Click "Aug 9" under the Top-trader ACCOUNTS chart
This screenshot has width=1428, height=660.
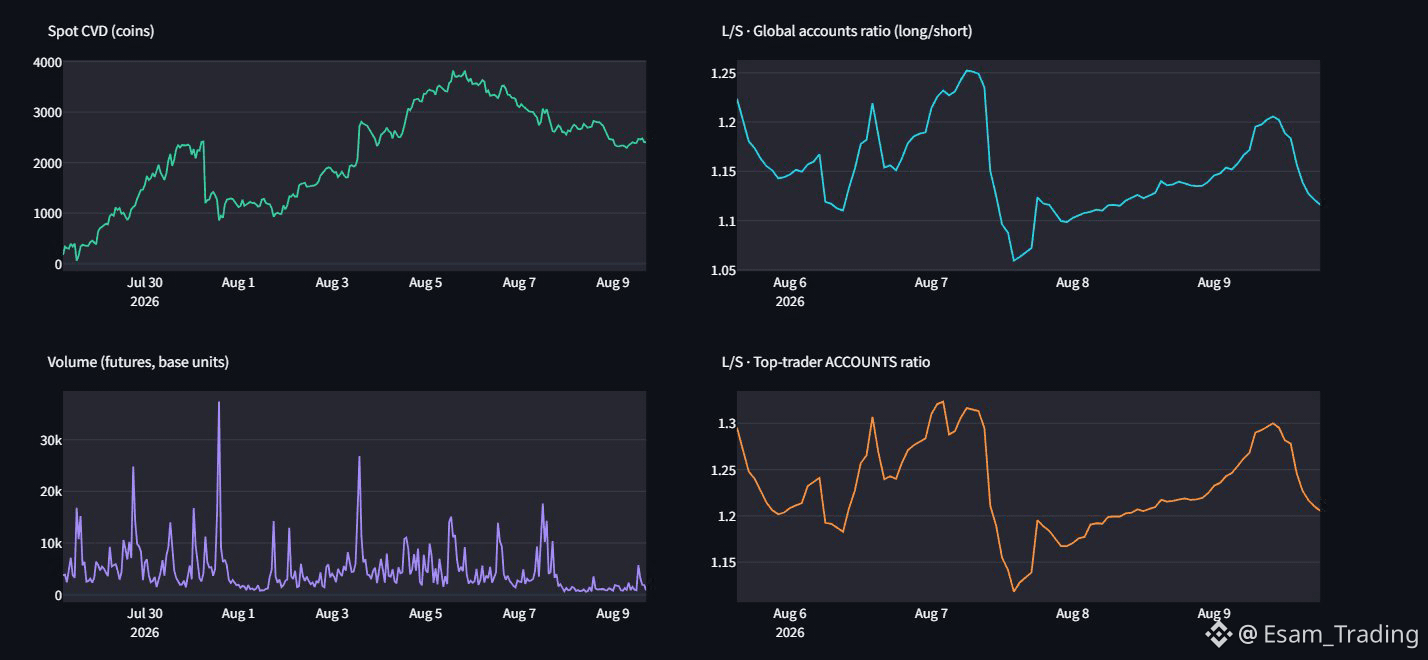1213,614
